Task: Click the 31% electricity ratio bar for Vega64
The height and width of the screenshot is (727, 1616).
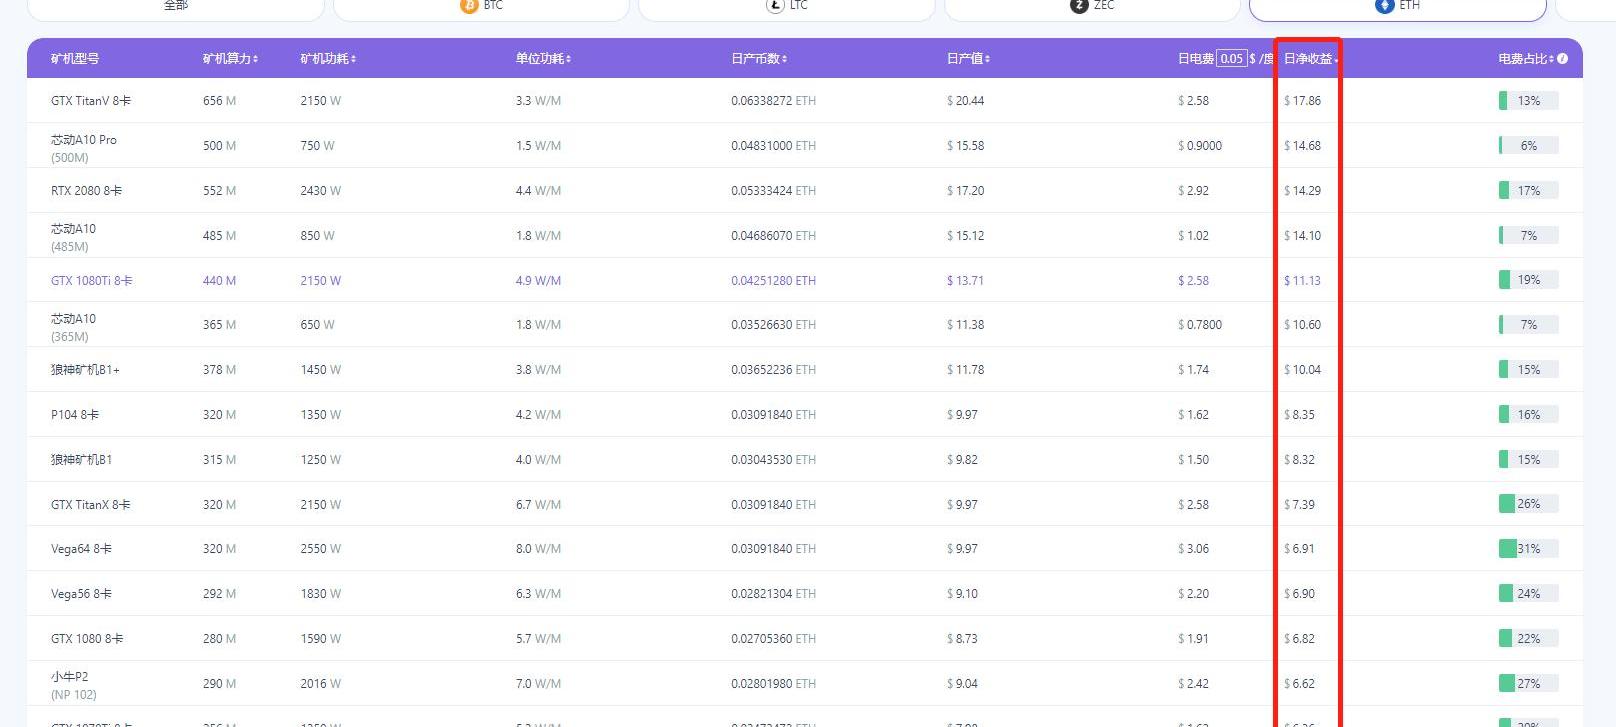Action: tap(1528, 549)
